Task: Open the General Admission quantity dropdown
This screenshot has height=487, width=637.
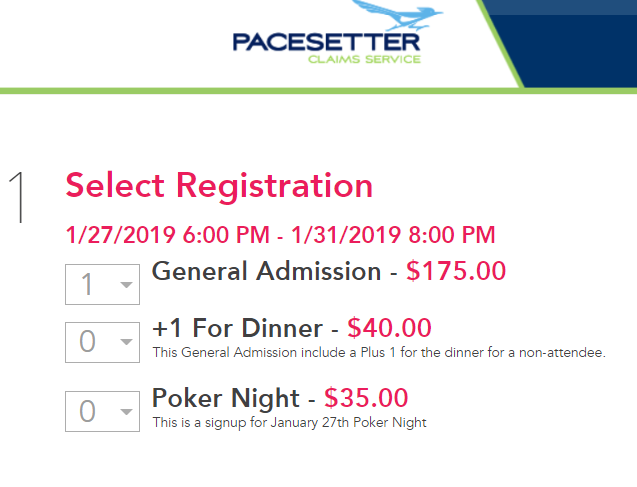Action: tap(101, 285)
